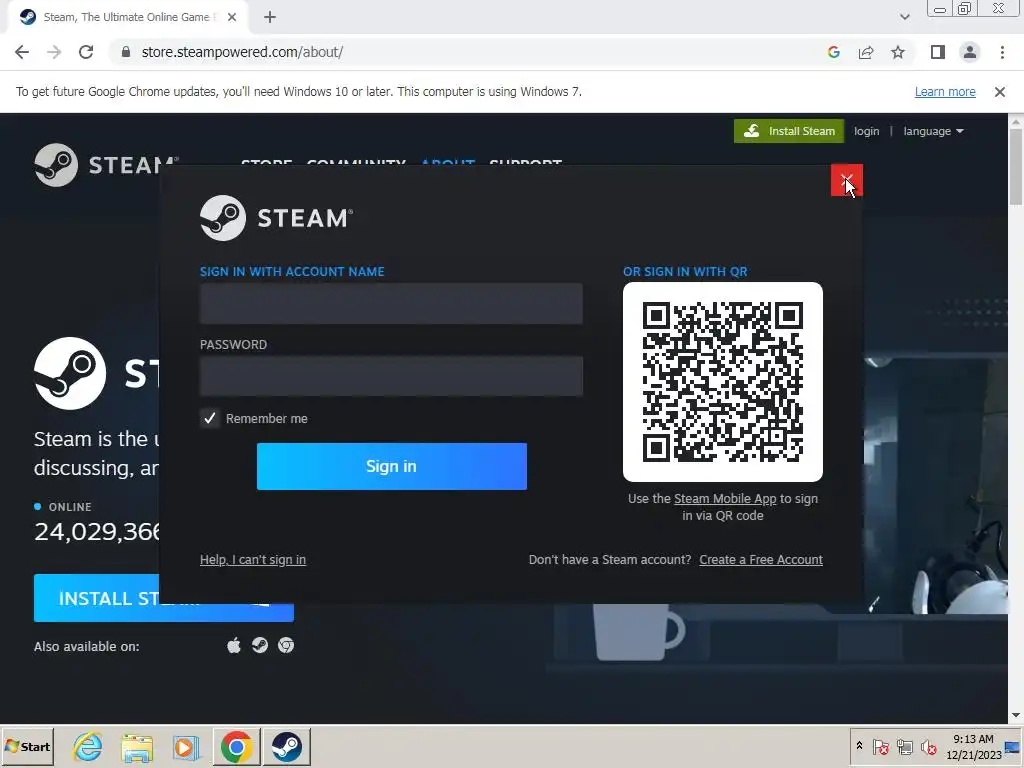Image resolution: width=1024 pixels, height=768 pixels.
Task: Close the Steam browser tab
Action: 232,18
